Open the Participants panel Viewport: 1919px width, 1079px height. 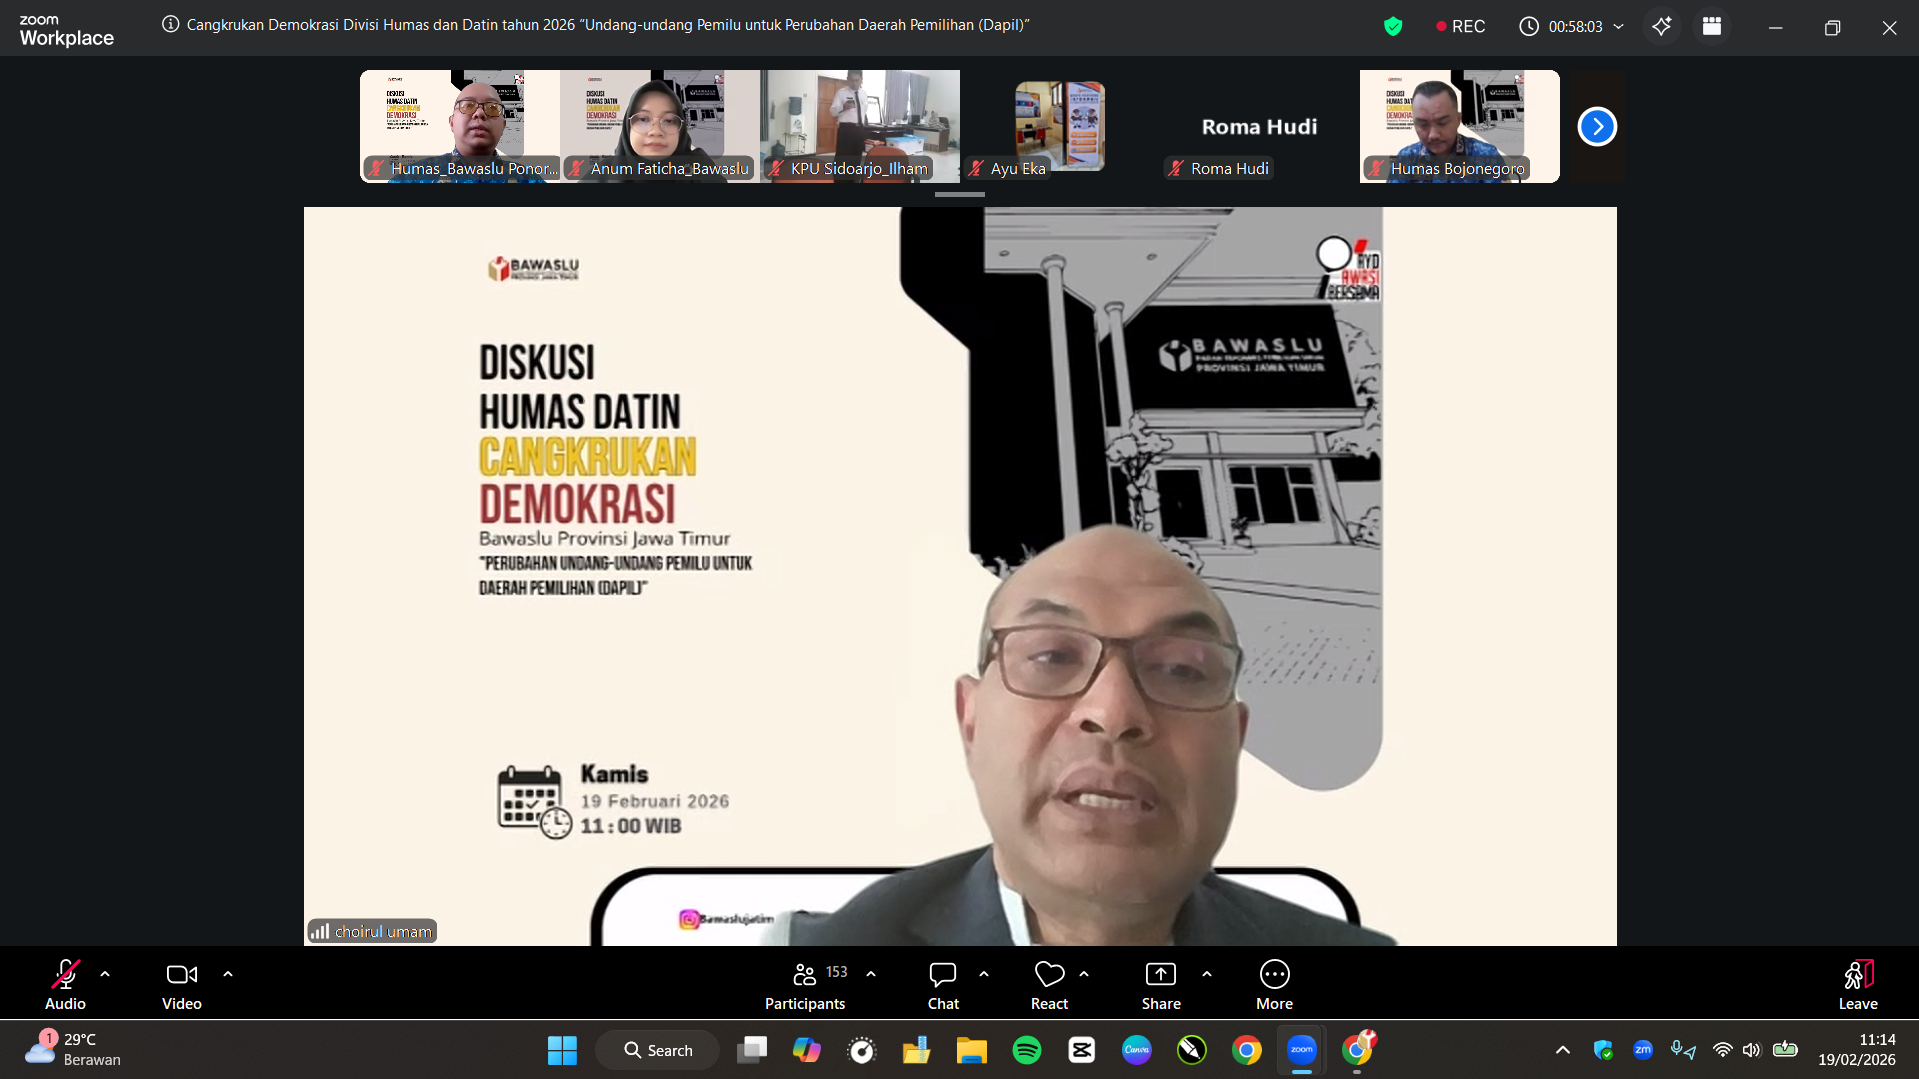tap(805, 985)
